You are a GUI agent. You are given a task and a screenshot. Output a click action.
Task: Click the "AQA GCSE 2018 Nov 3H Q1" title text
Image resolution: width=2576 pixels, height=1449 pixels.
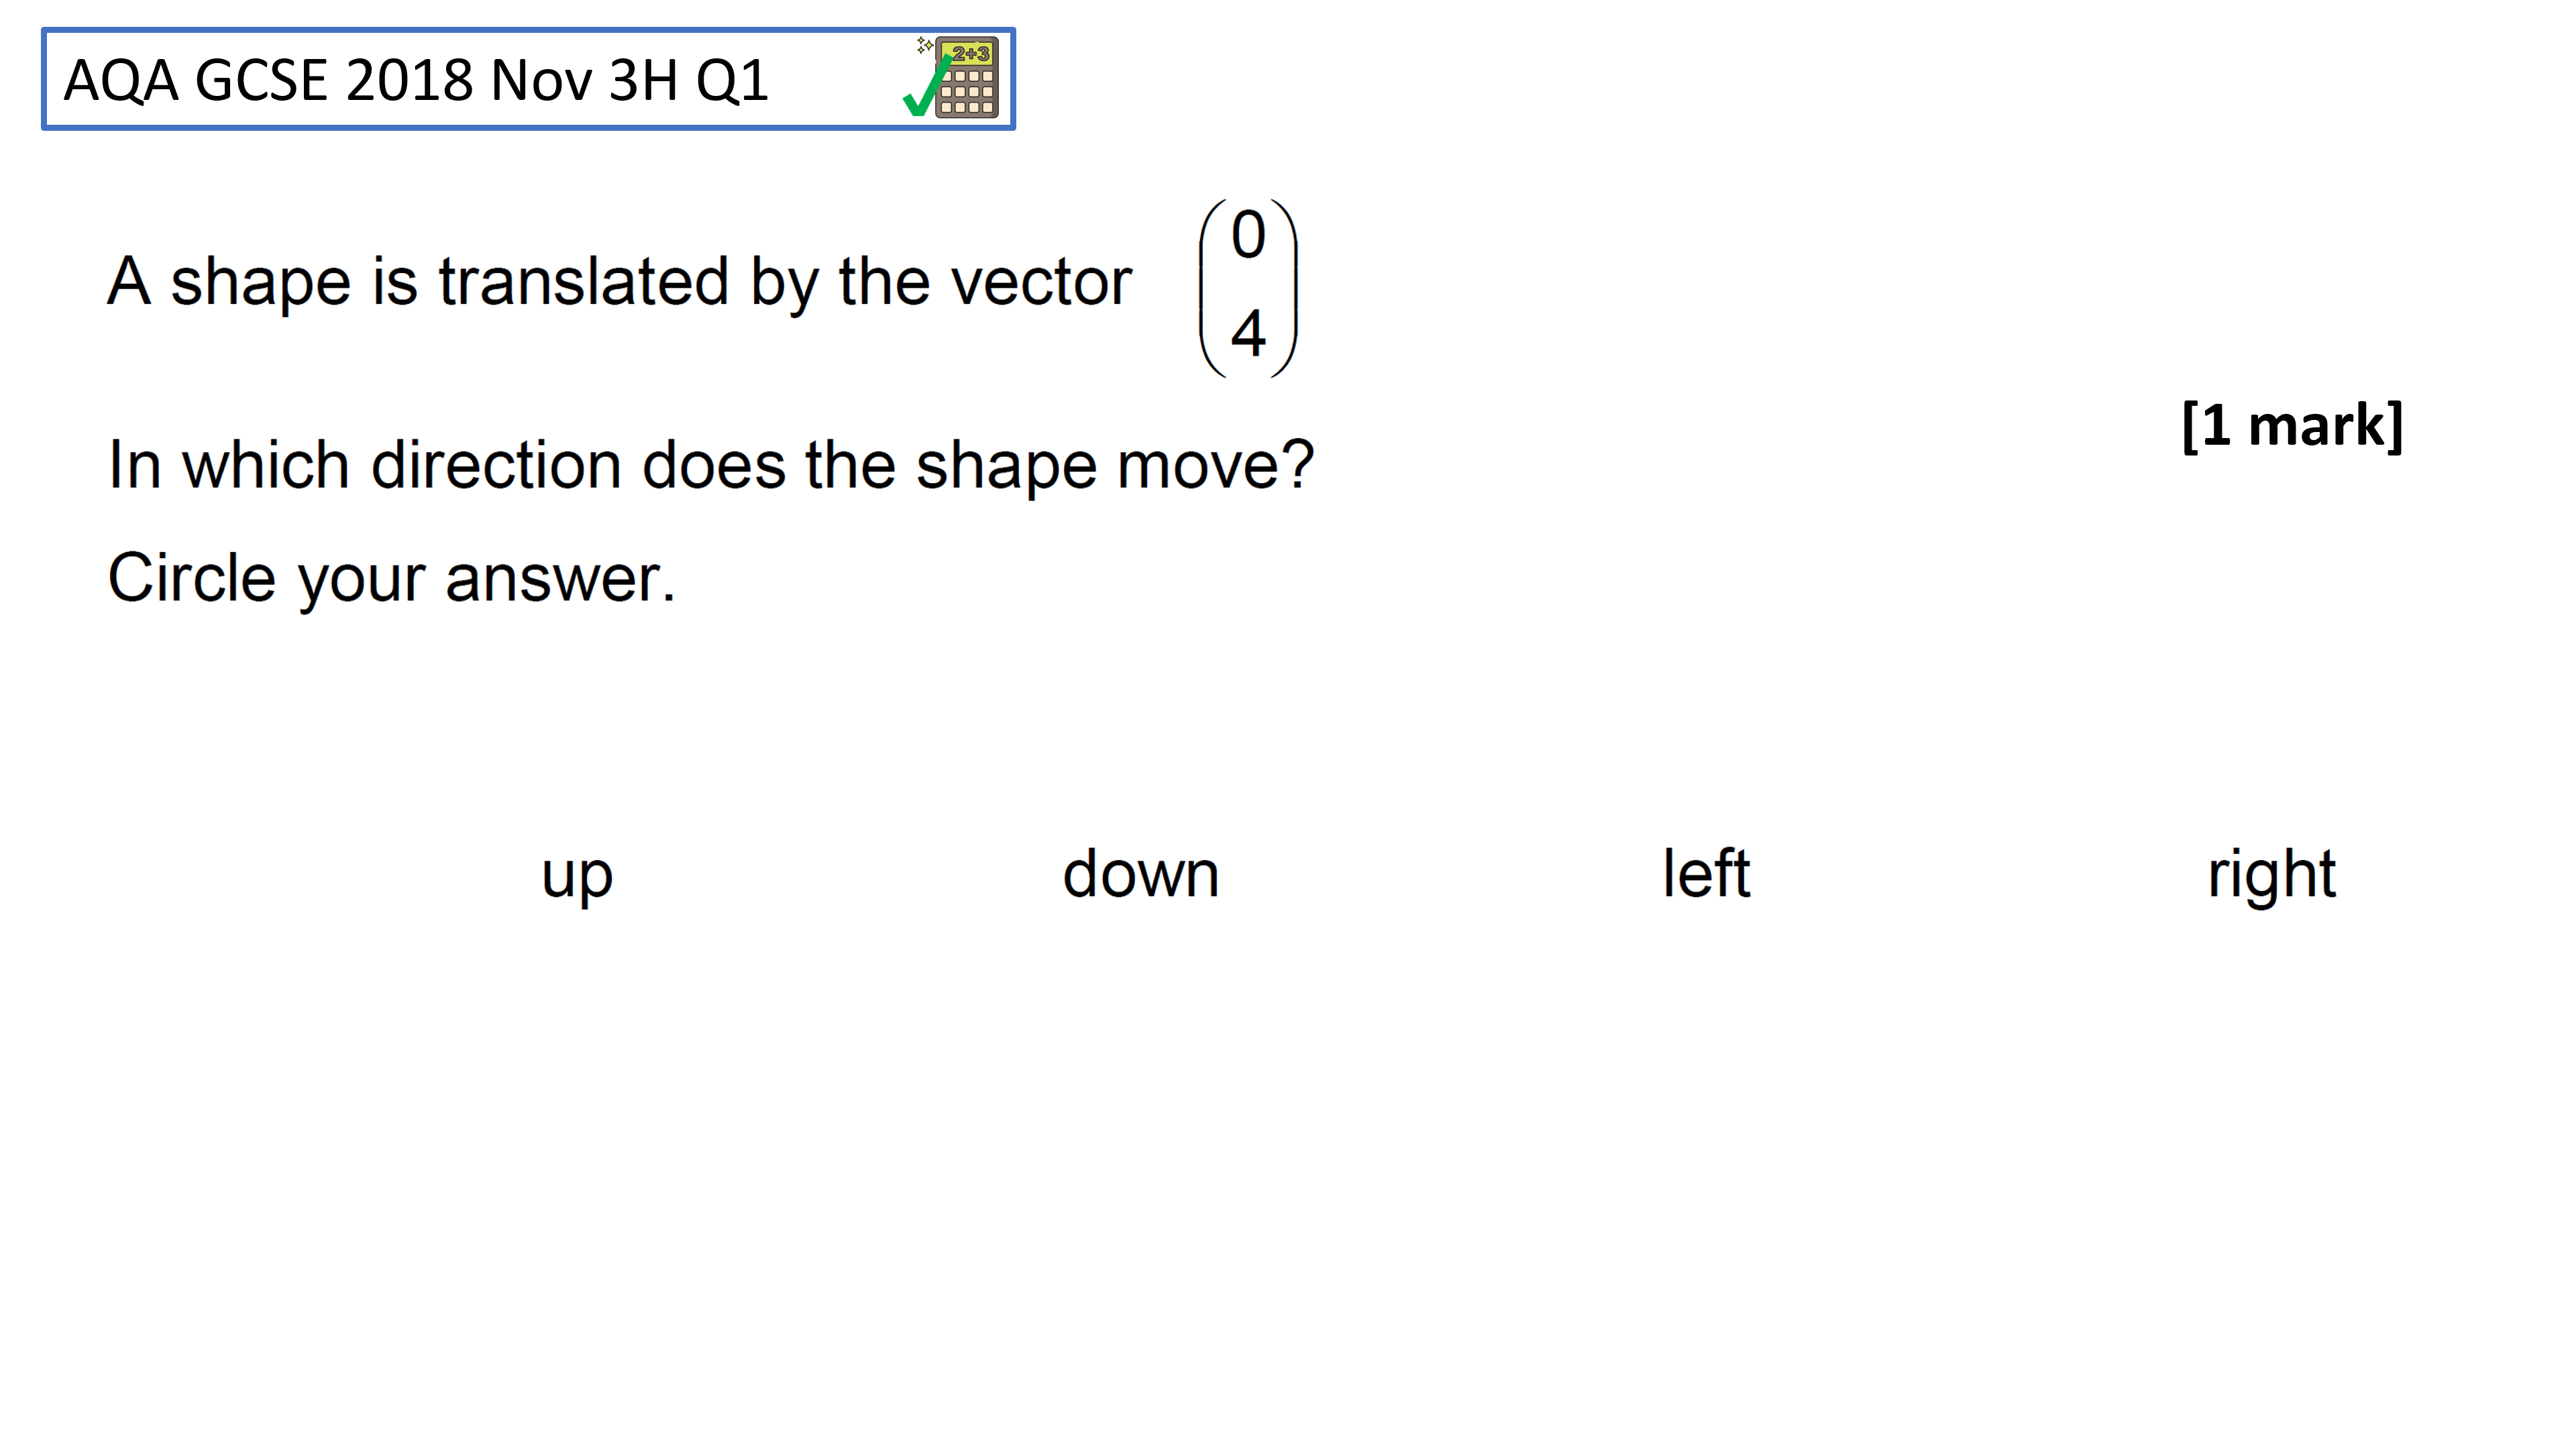[416, 80]
